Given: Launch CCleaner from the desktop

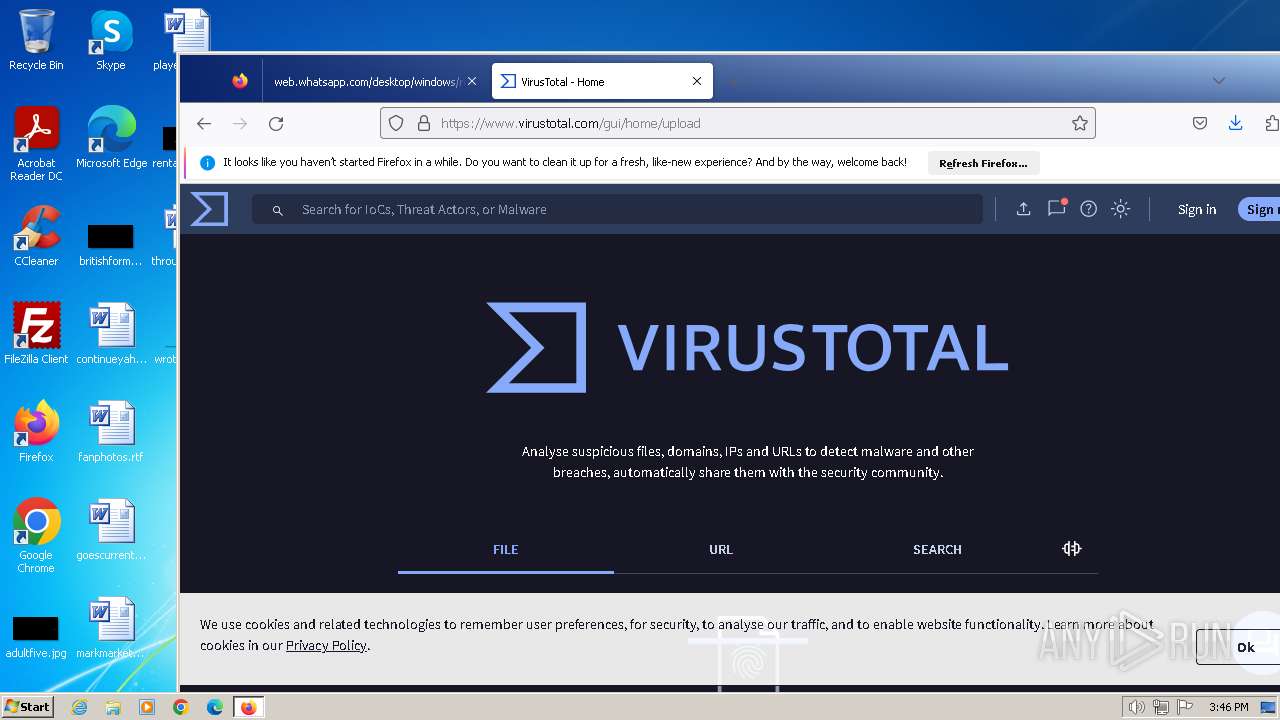Looking at the screenshot, I should coord(36,236).
